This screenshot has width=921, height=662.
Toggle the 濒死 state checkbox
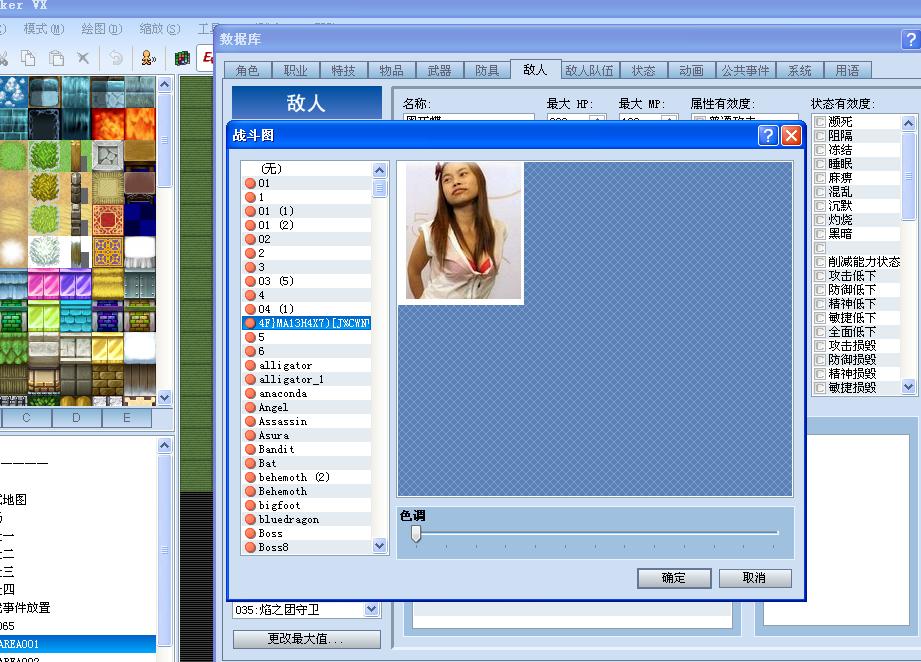click(x=820, y=122)
